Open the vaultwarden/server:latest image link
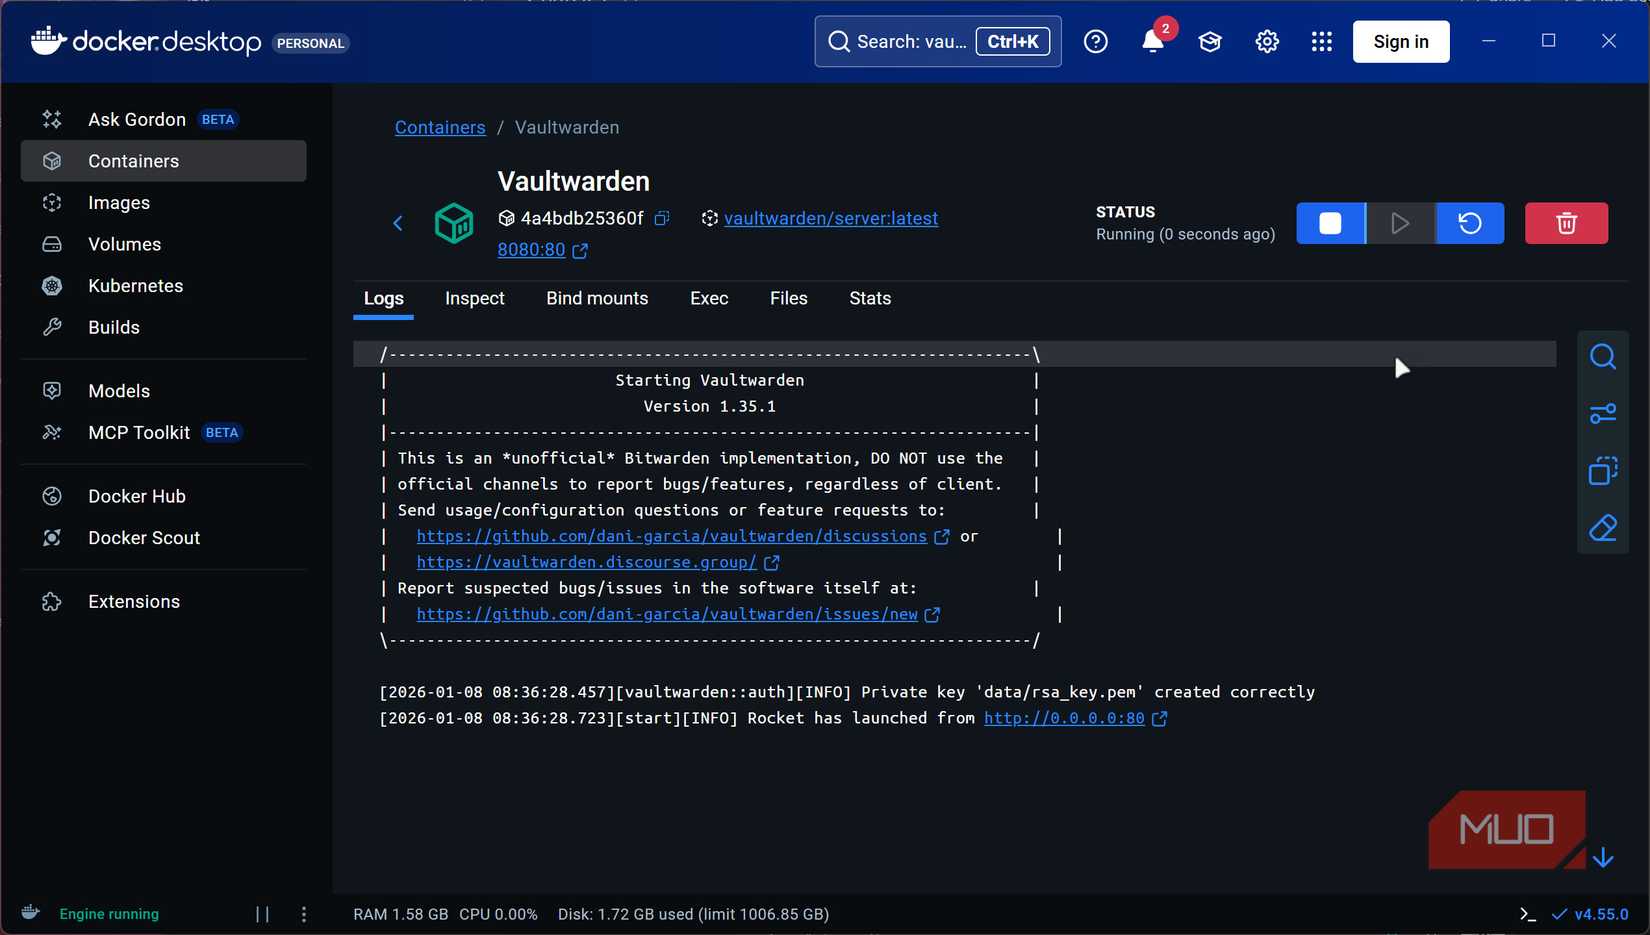Image resolution: width=1650 pixels, height=935 pixels. (831, 218)
